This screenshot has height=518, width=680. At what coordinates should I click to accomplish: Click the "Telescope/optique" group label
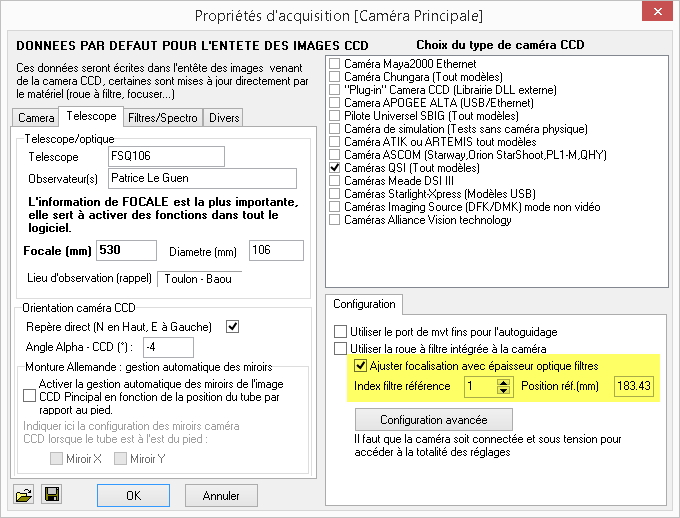click(69, 139)
